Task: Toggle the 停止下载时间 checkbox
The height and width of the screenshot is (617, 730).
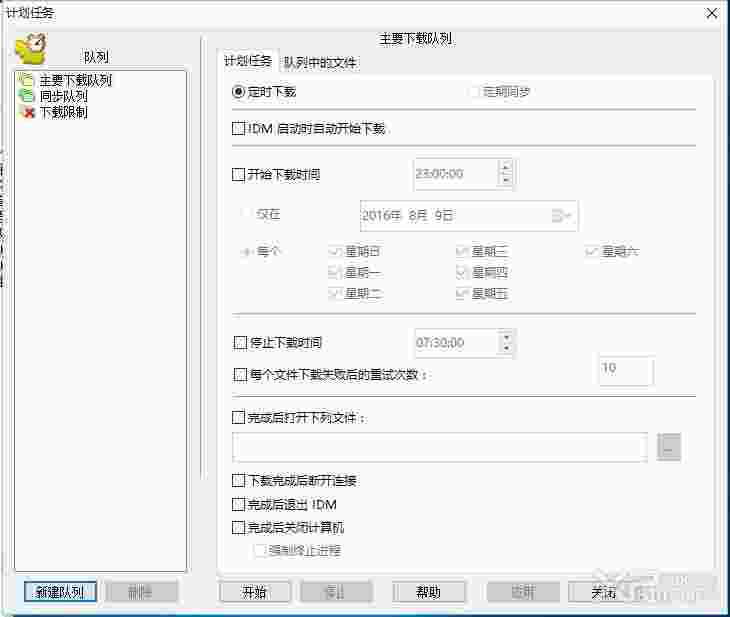Action: tap(240, 343)
